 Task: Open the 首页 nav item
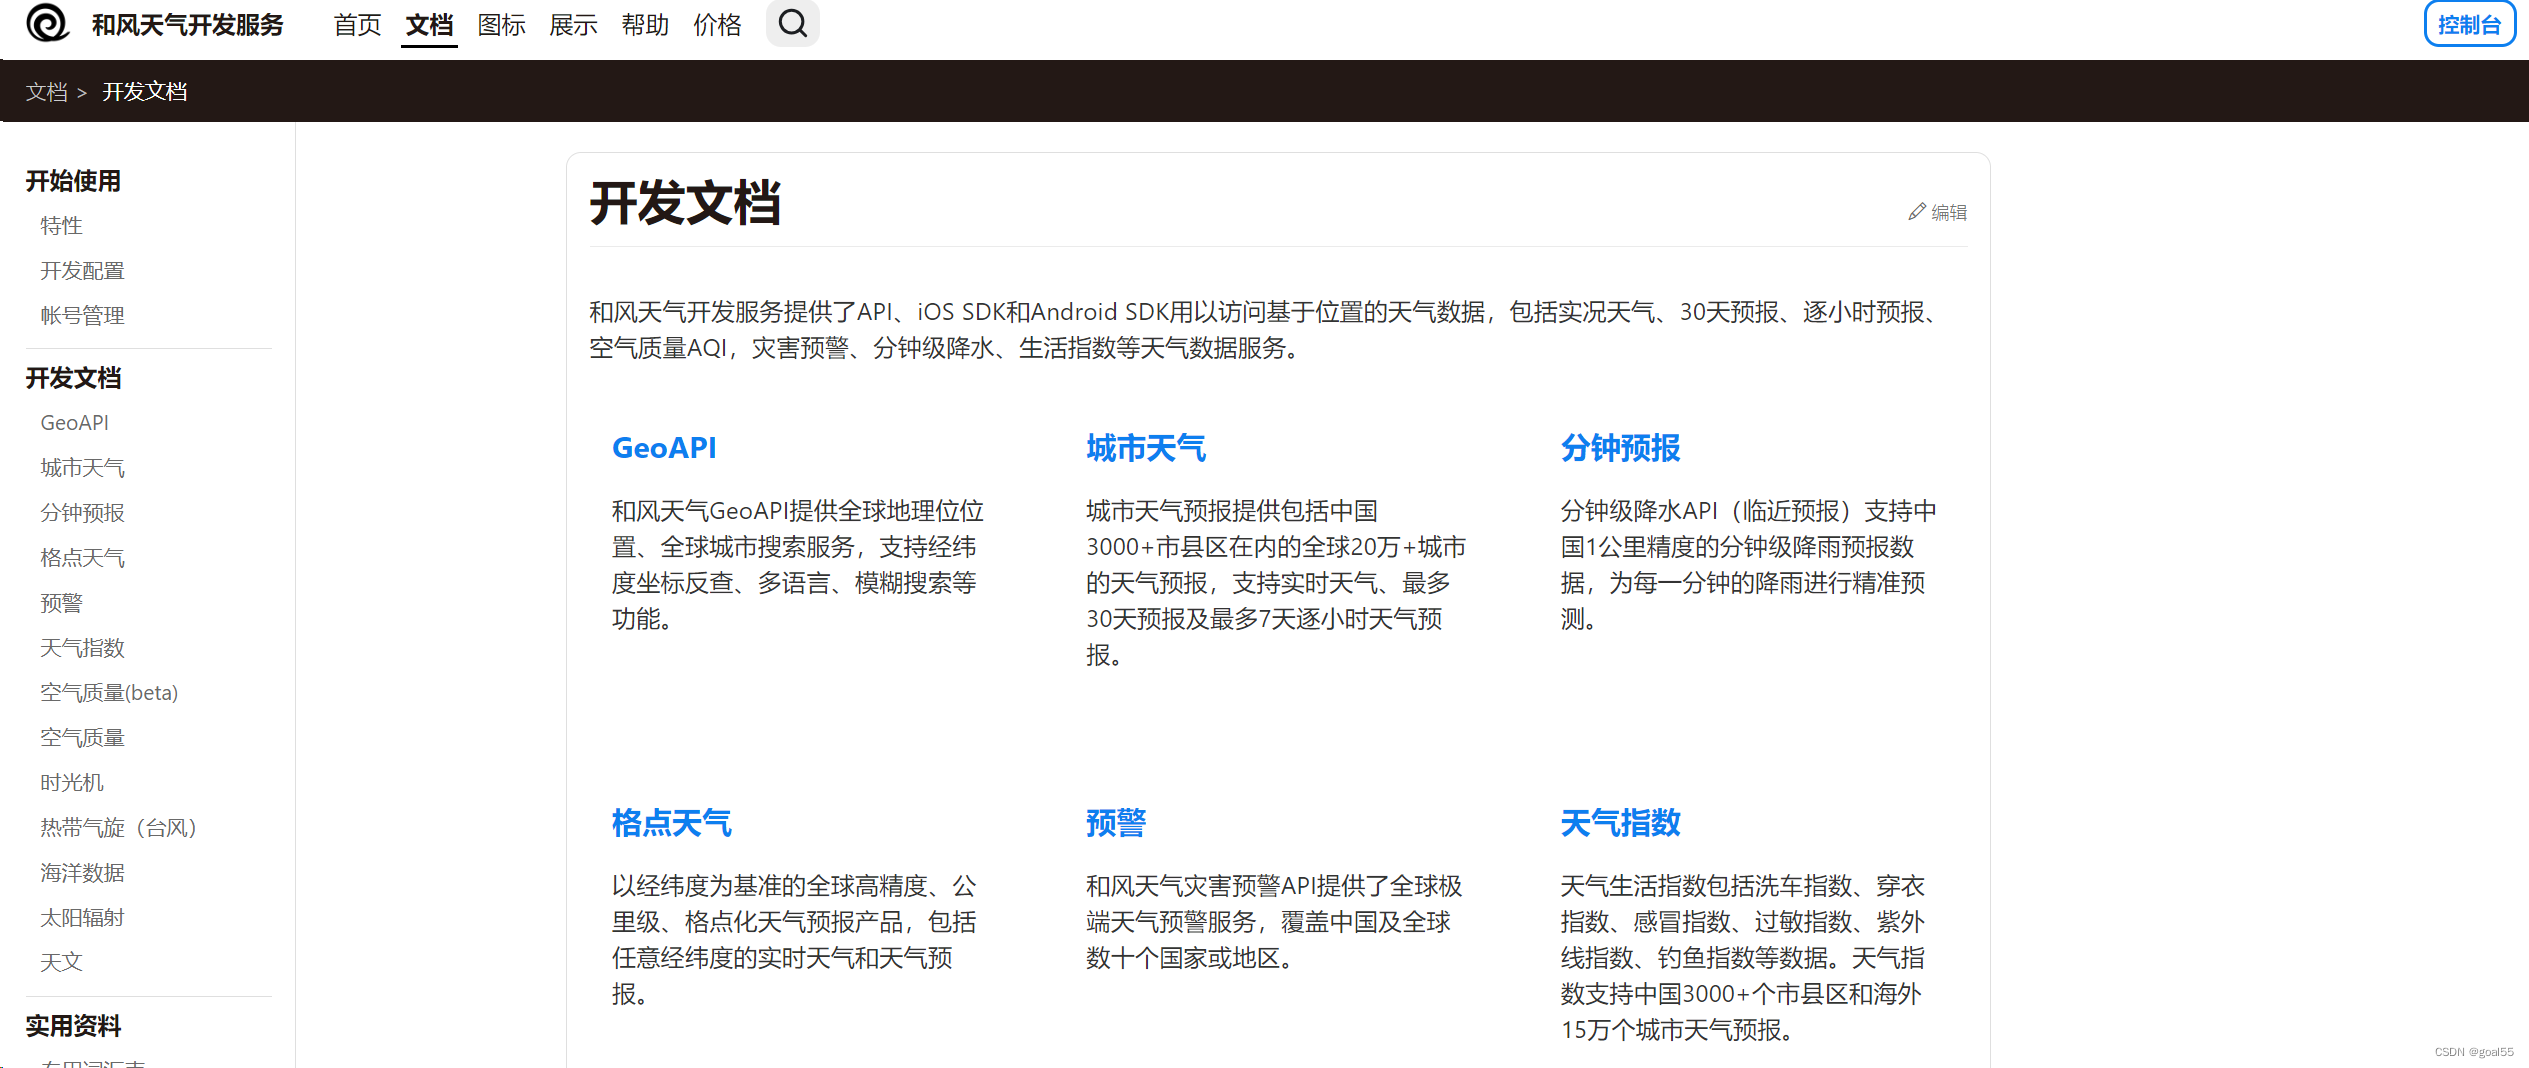pos(357,25)
